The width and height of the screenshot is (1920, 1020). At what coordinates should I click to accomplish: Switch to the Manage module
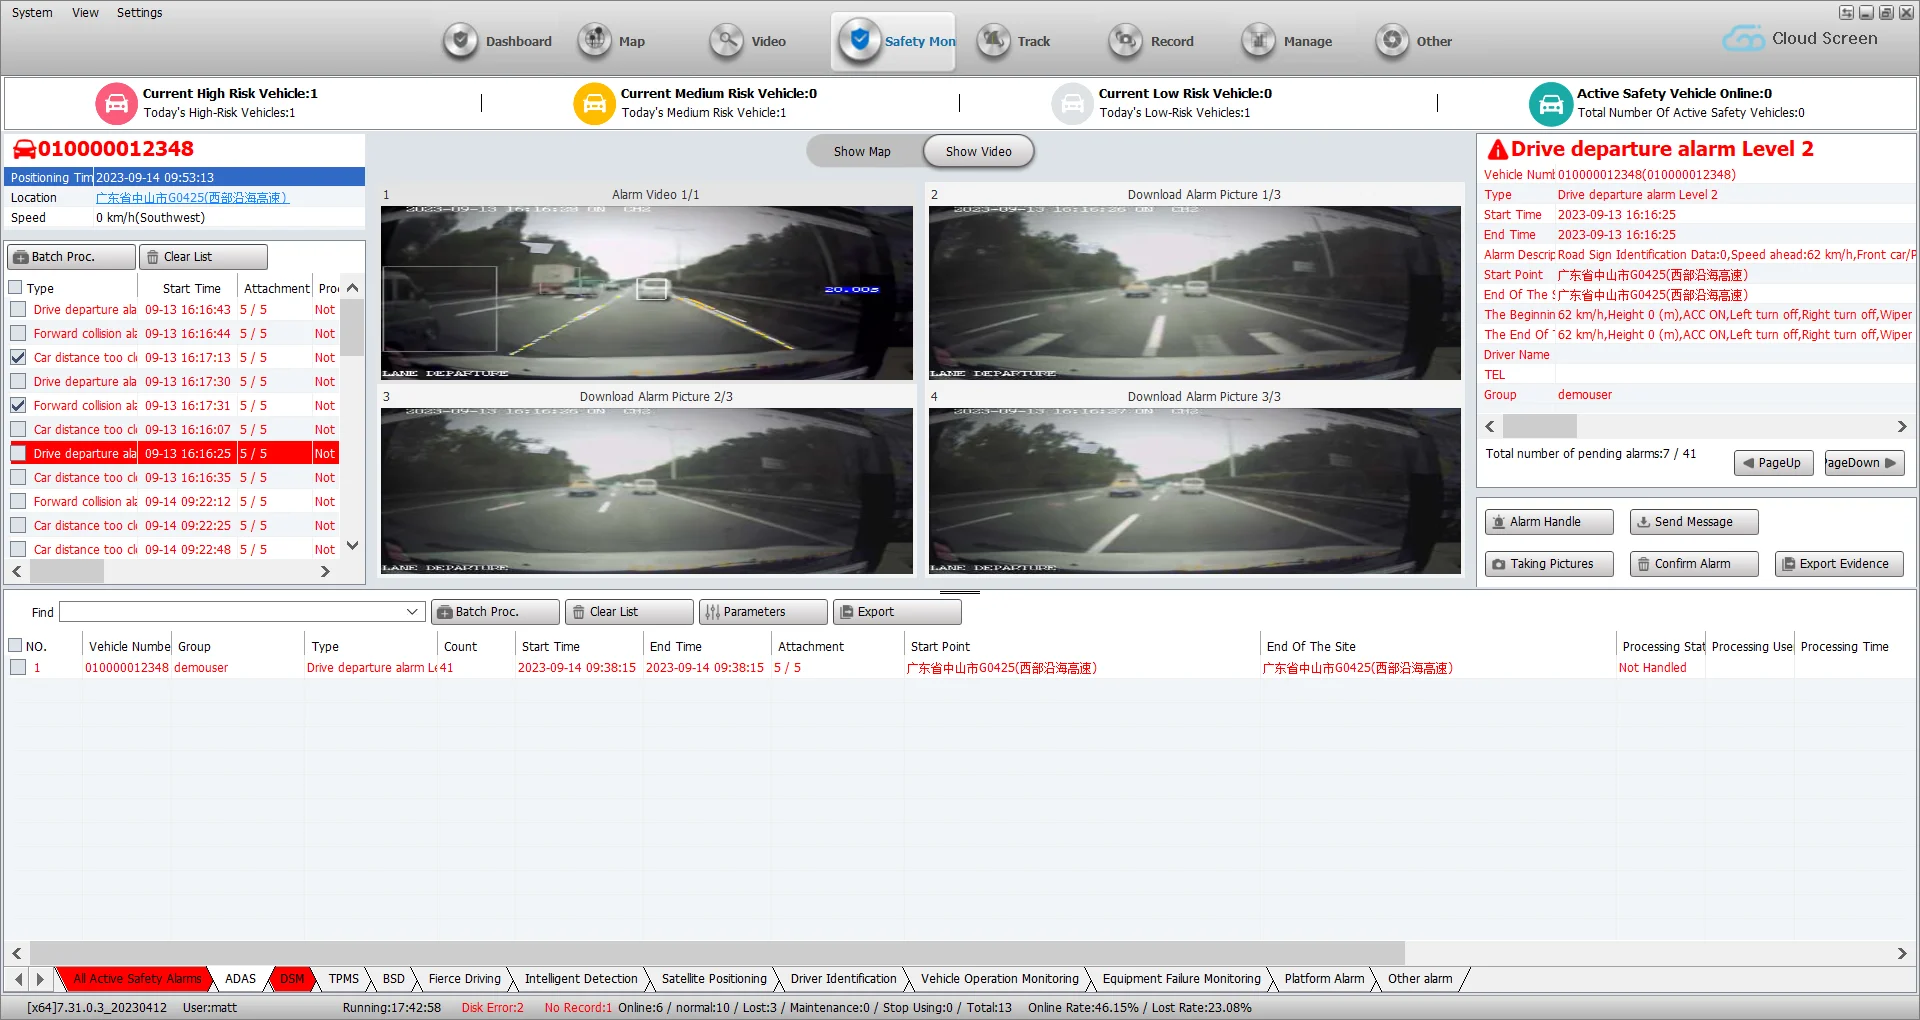[x=1258, y=41]
